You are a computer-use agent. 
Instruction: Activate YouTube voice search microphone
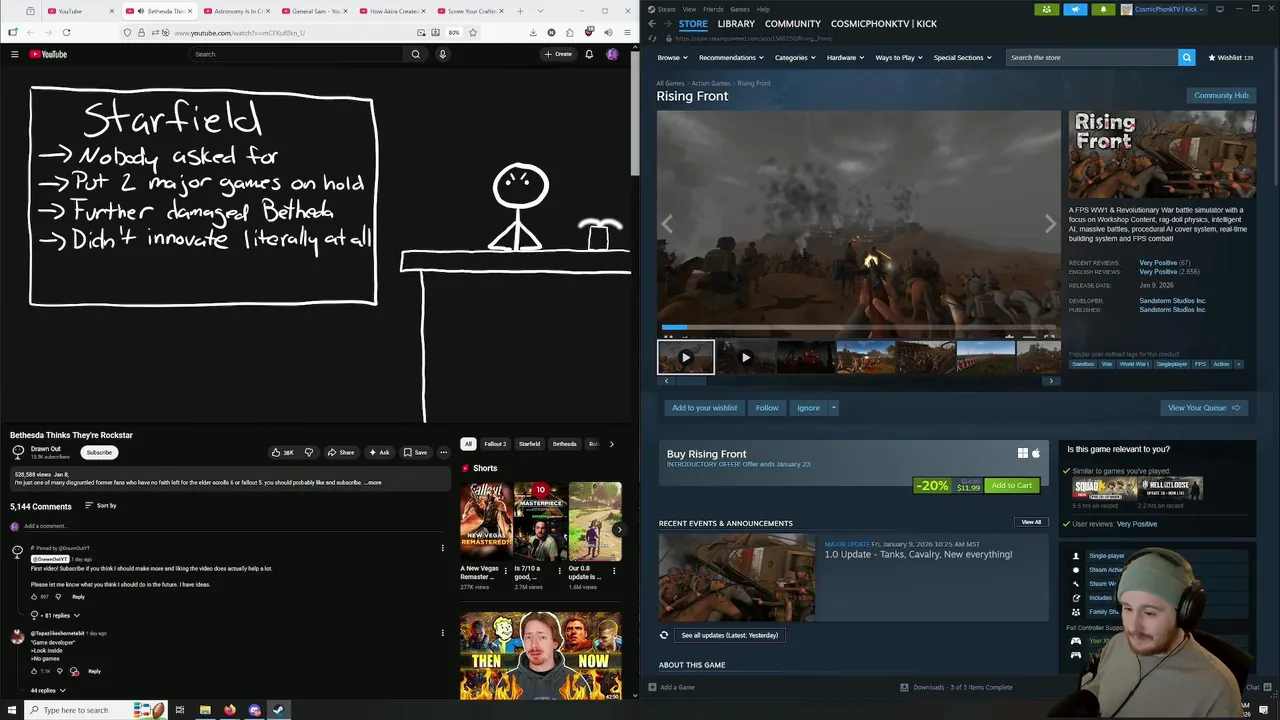[x=442, y=54]
